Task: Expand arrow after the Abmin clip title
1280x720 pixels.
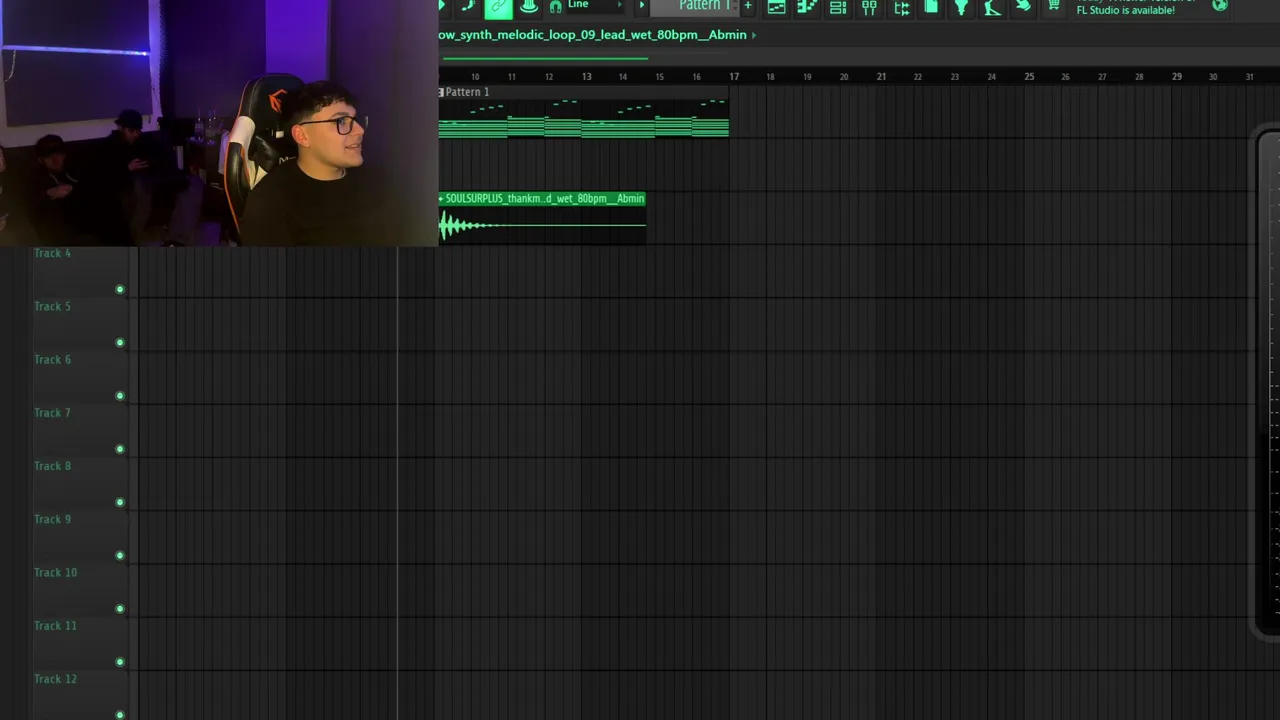Action: point(754,35)
